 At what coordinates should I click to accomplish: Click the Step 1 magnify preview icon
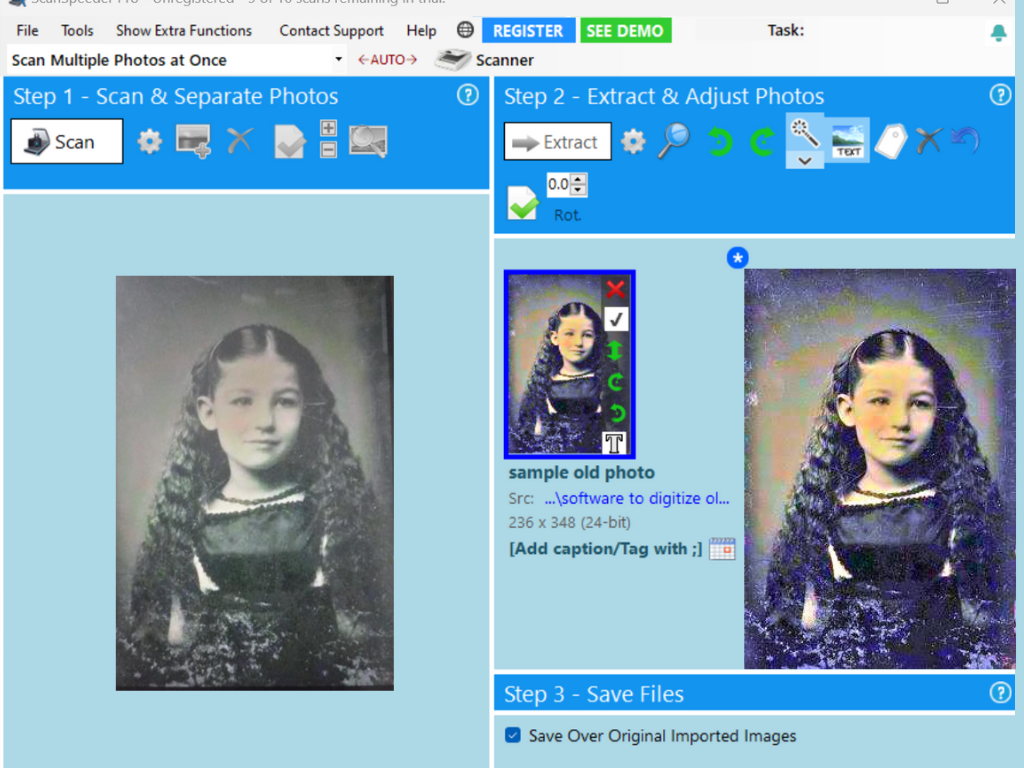click(368, 141)
